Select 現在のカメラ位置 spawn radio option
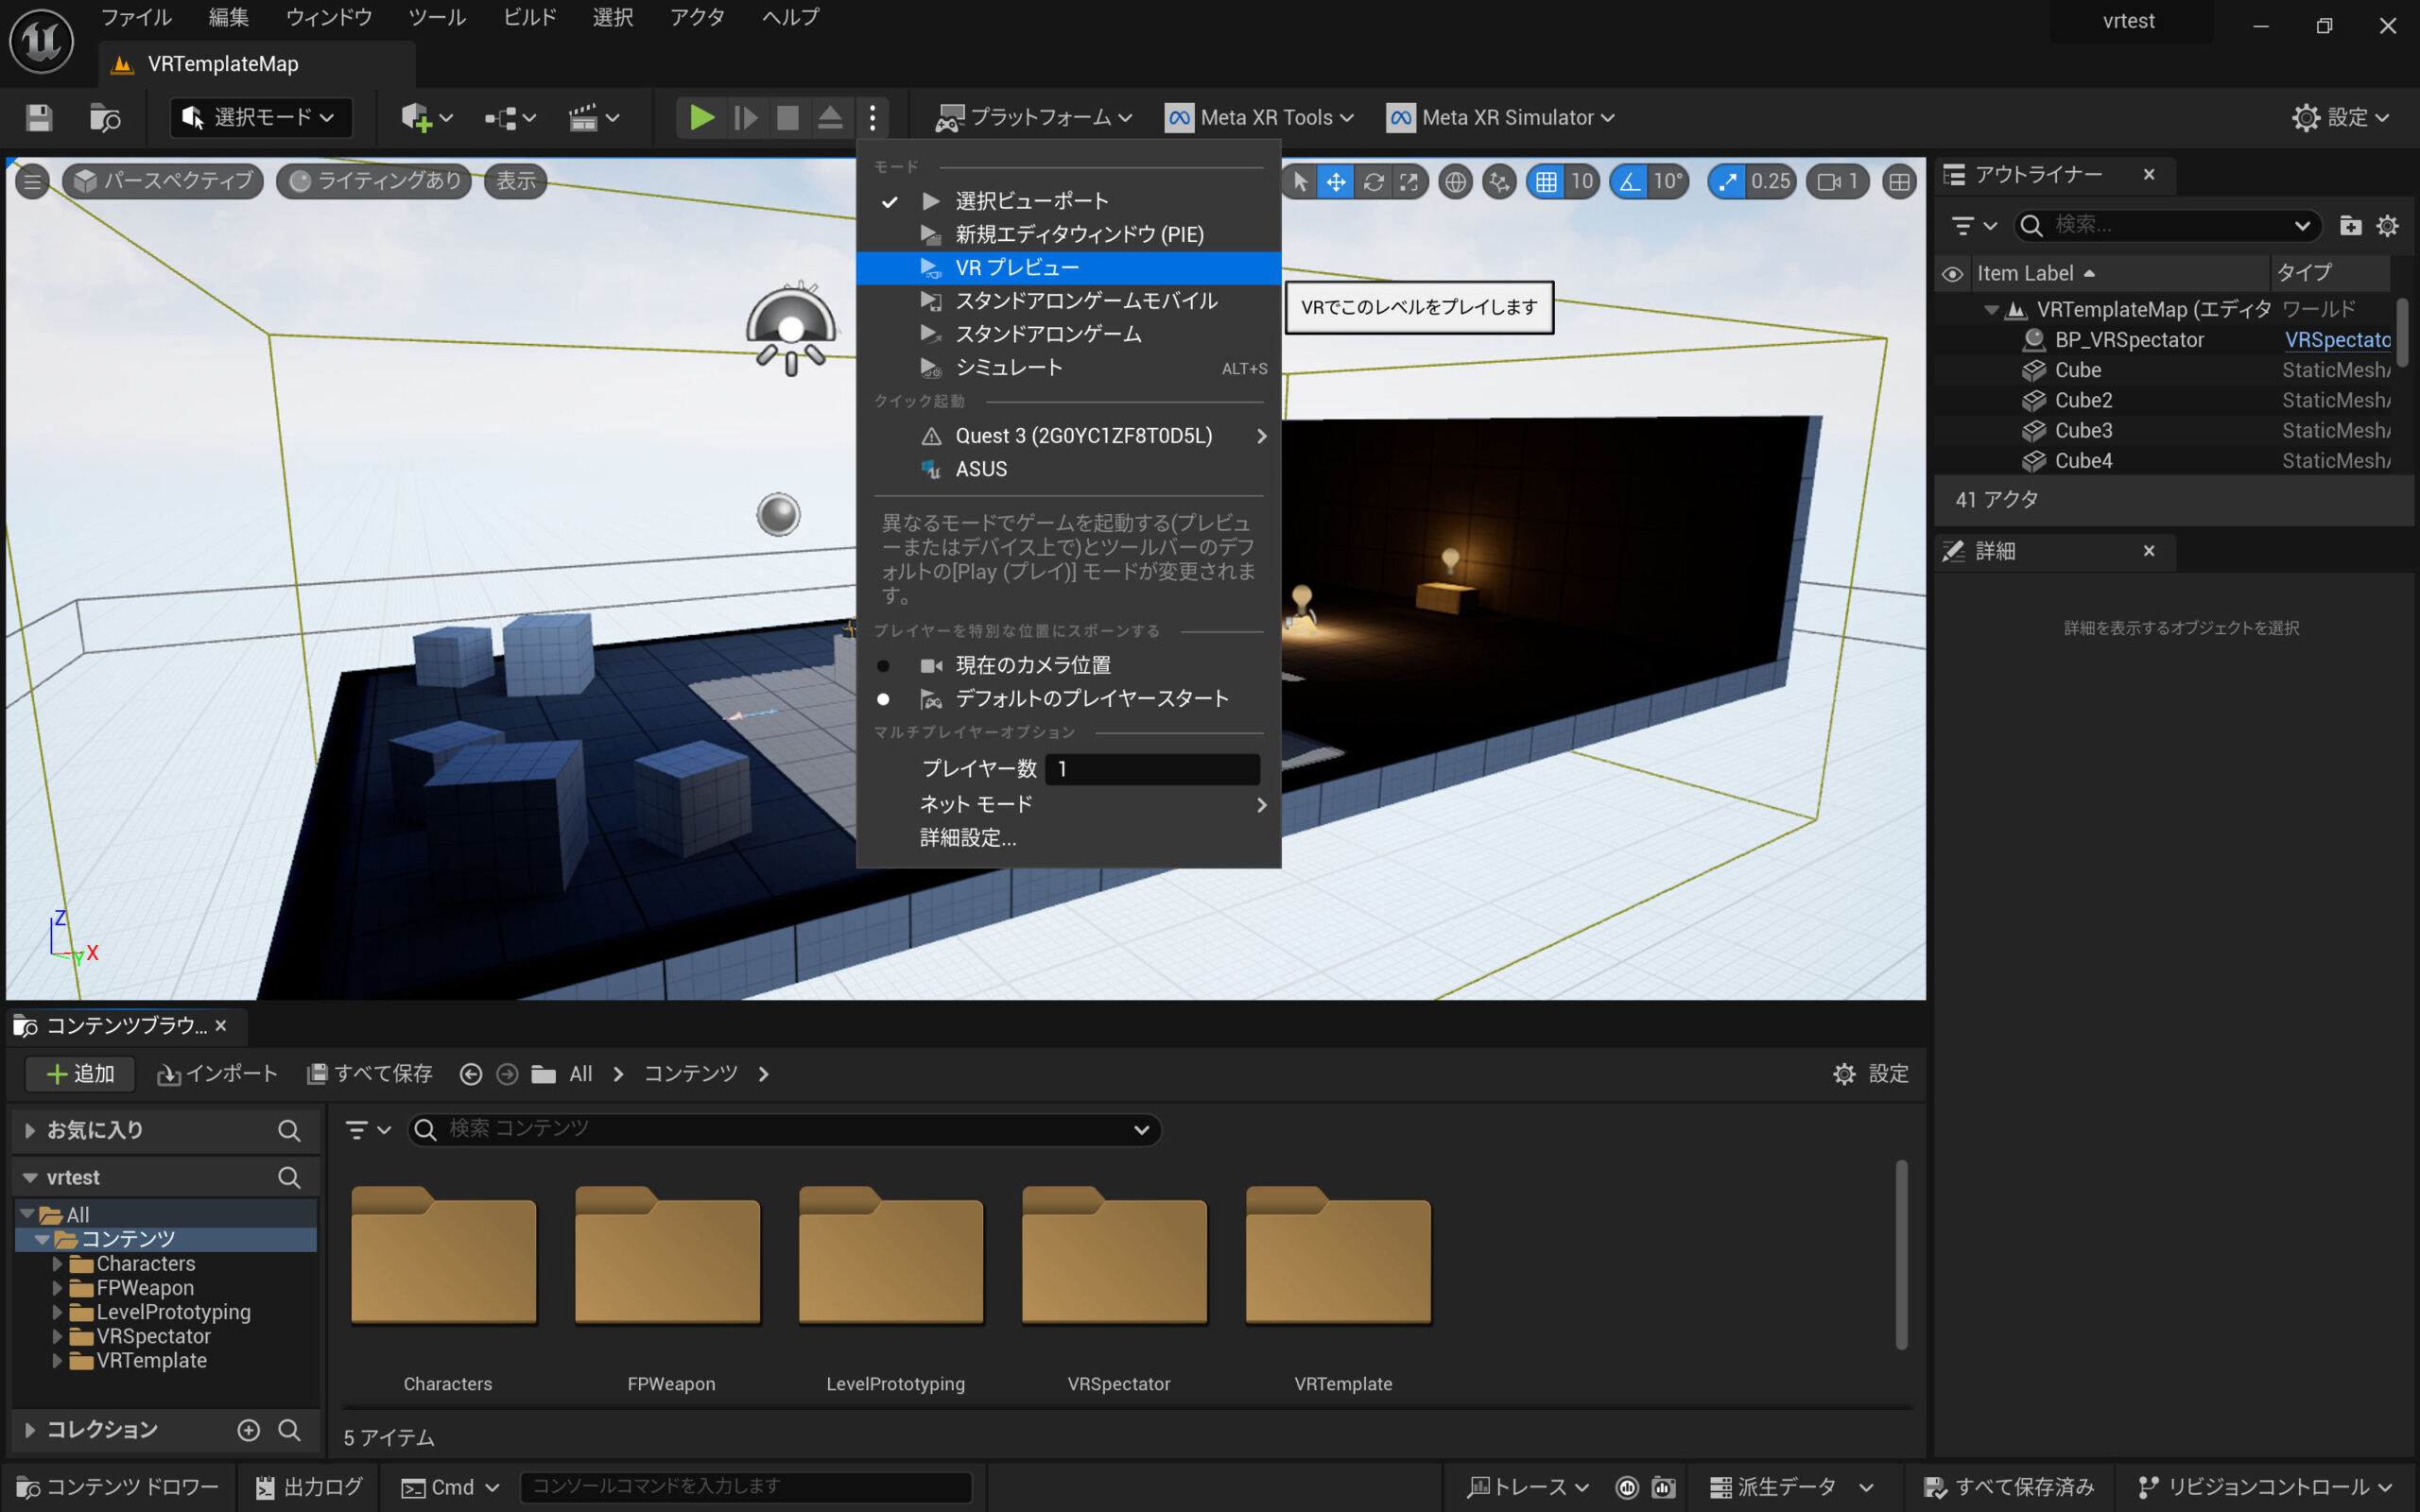Viewport: 2420px width, 1512px height. click(883, 666)
